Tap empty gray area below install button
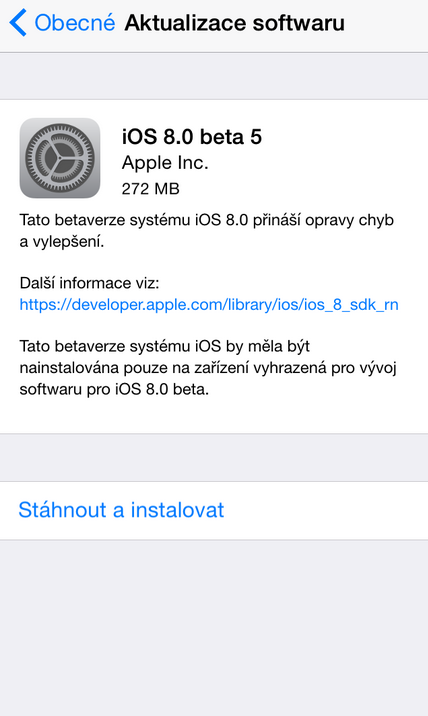The width and height of the screenshot is (428, 716). tap(214, 628)
